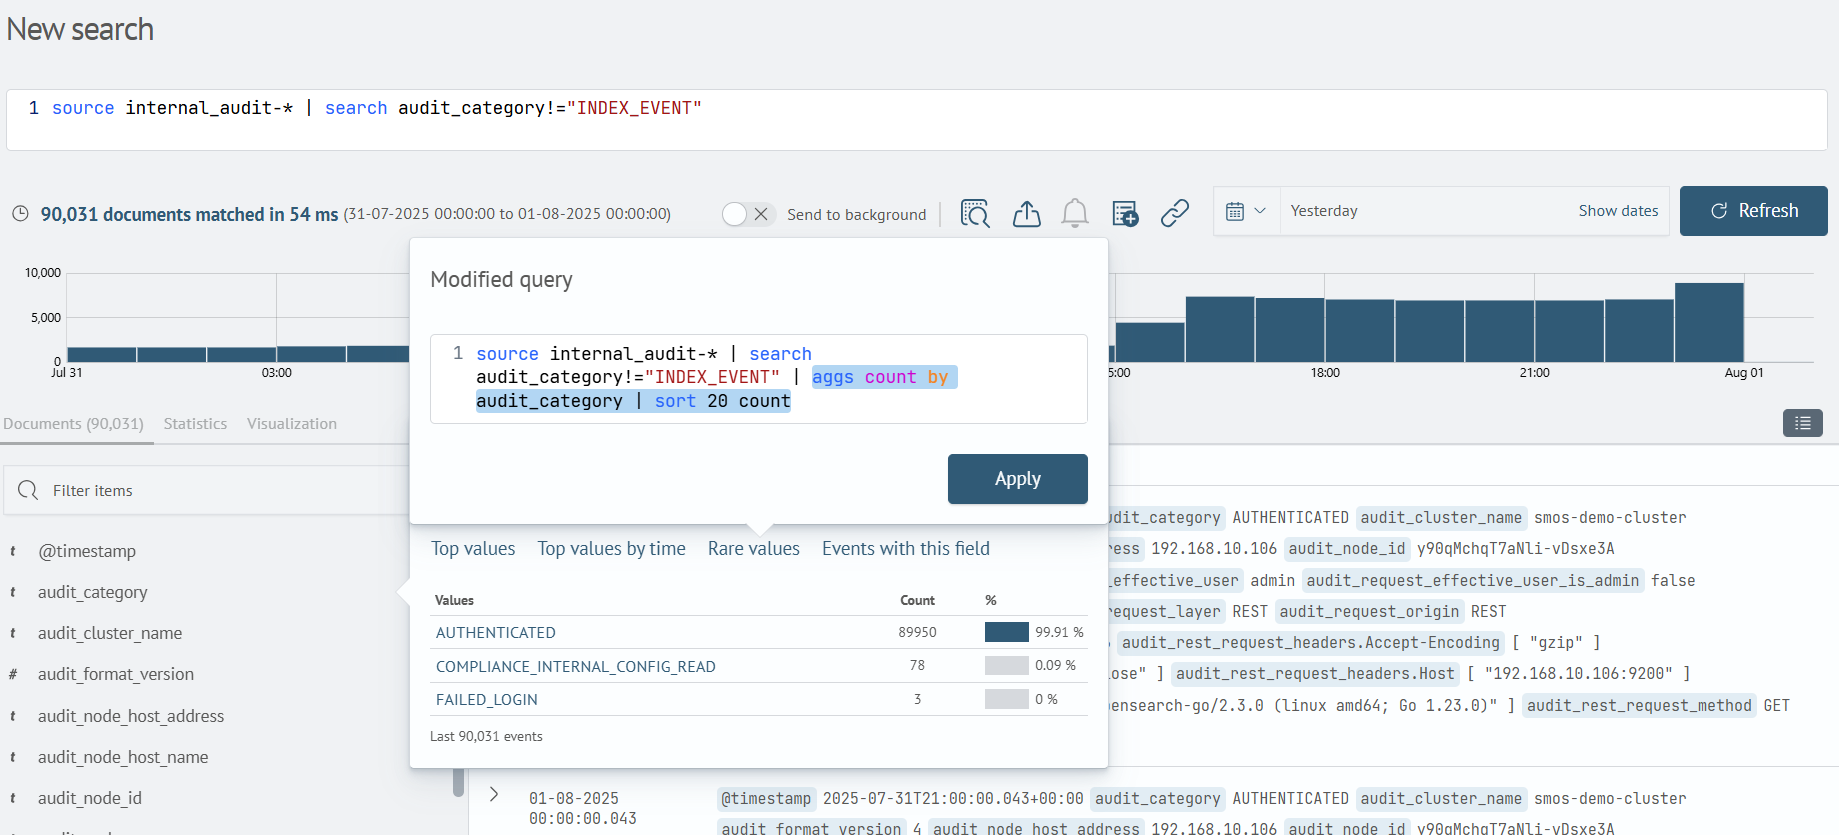Viewport: 1839px width, 835px height.
Task: Click the Values column header
Action: (x=454, y=600)
